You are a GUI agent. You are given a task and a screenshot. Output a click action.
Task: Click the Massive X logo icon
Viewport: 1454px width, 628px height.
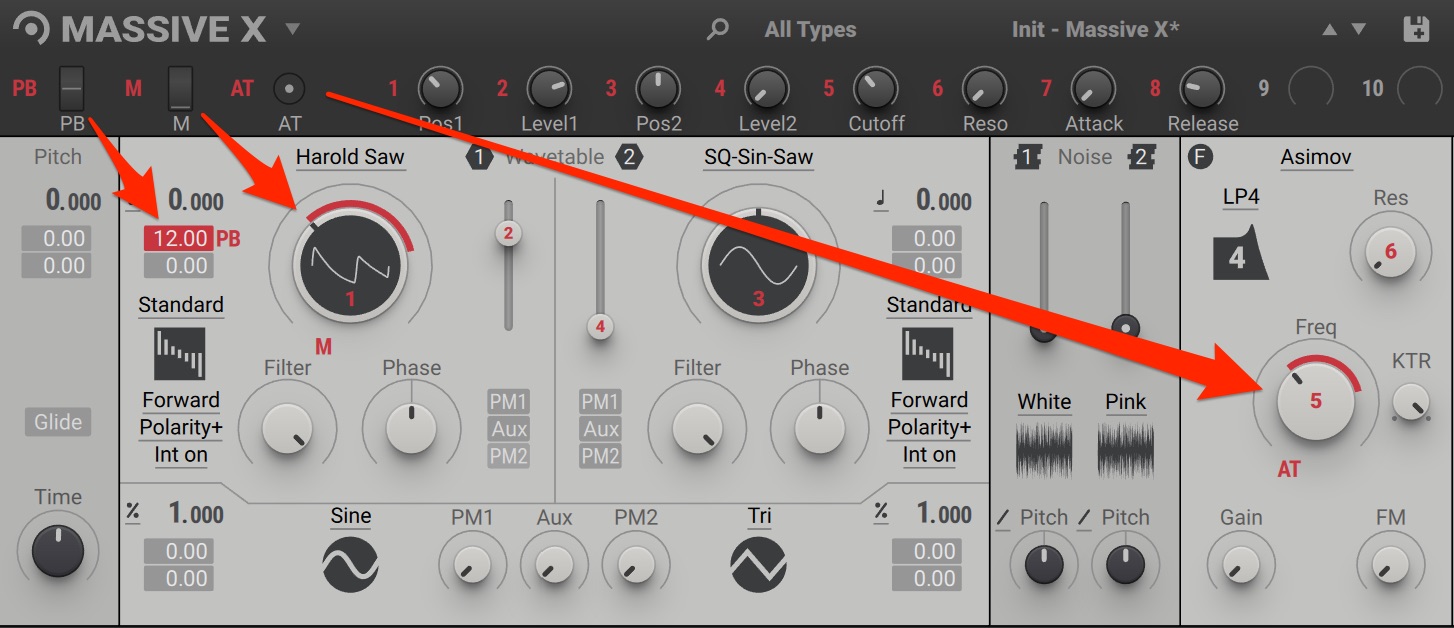[33, 29]
